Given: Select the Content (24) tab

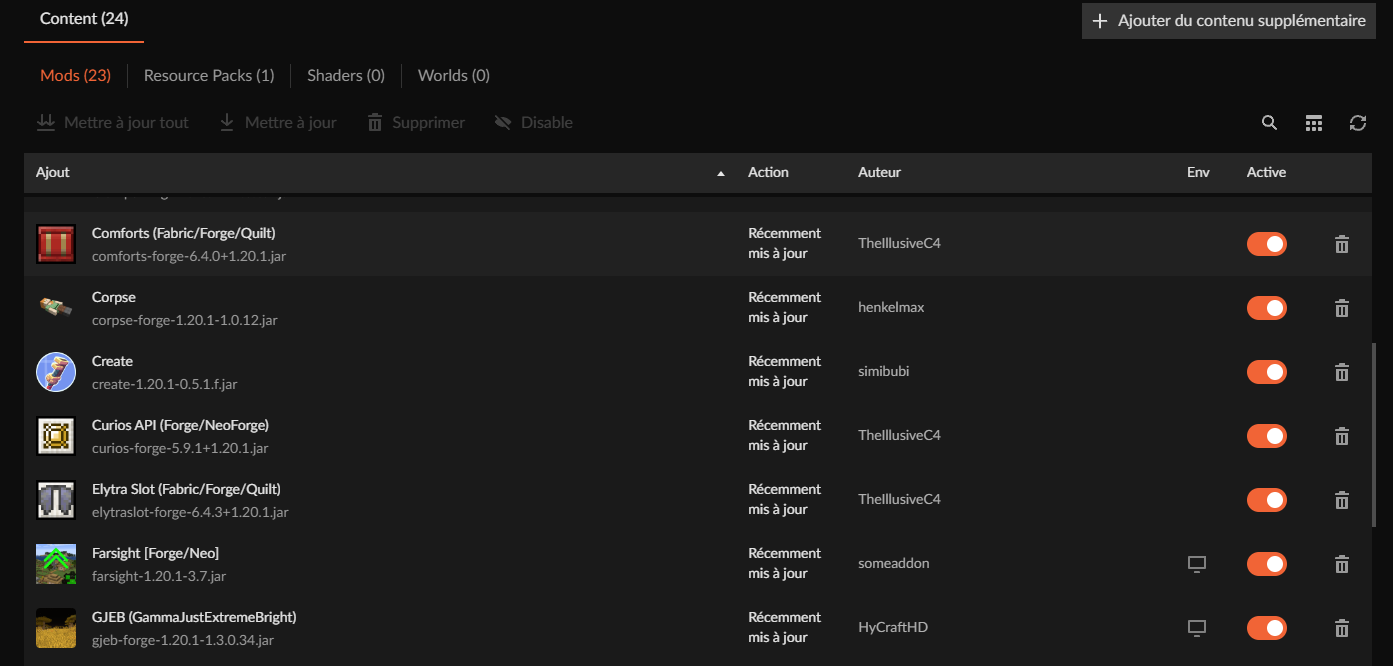Looking at the screenshot, I should point(84,18).
